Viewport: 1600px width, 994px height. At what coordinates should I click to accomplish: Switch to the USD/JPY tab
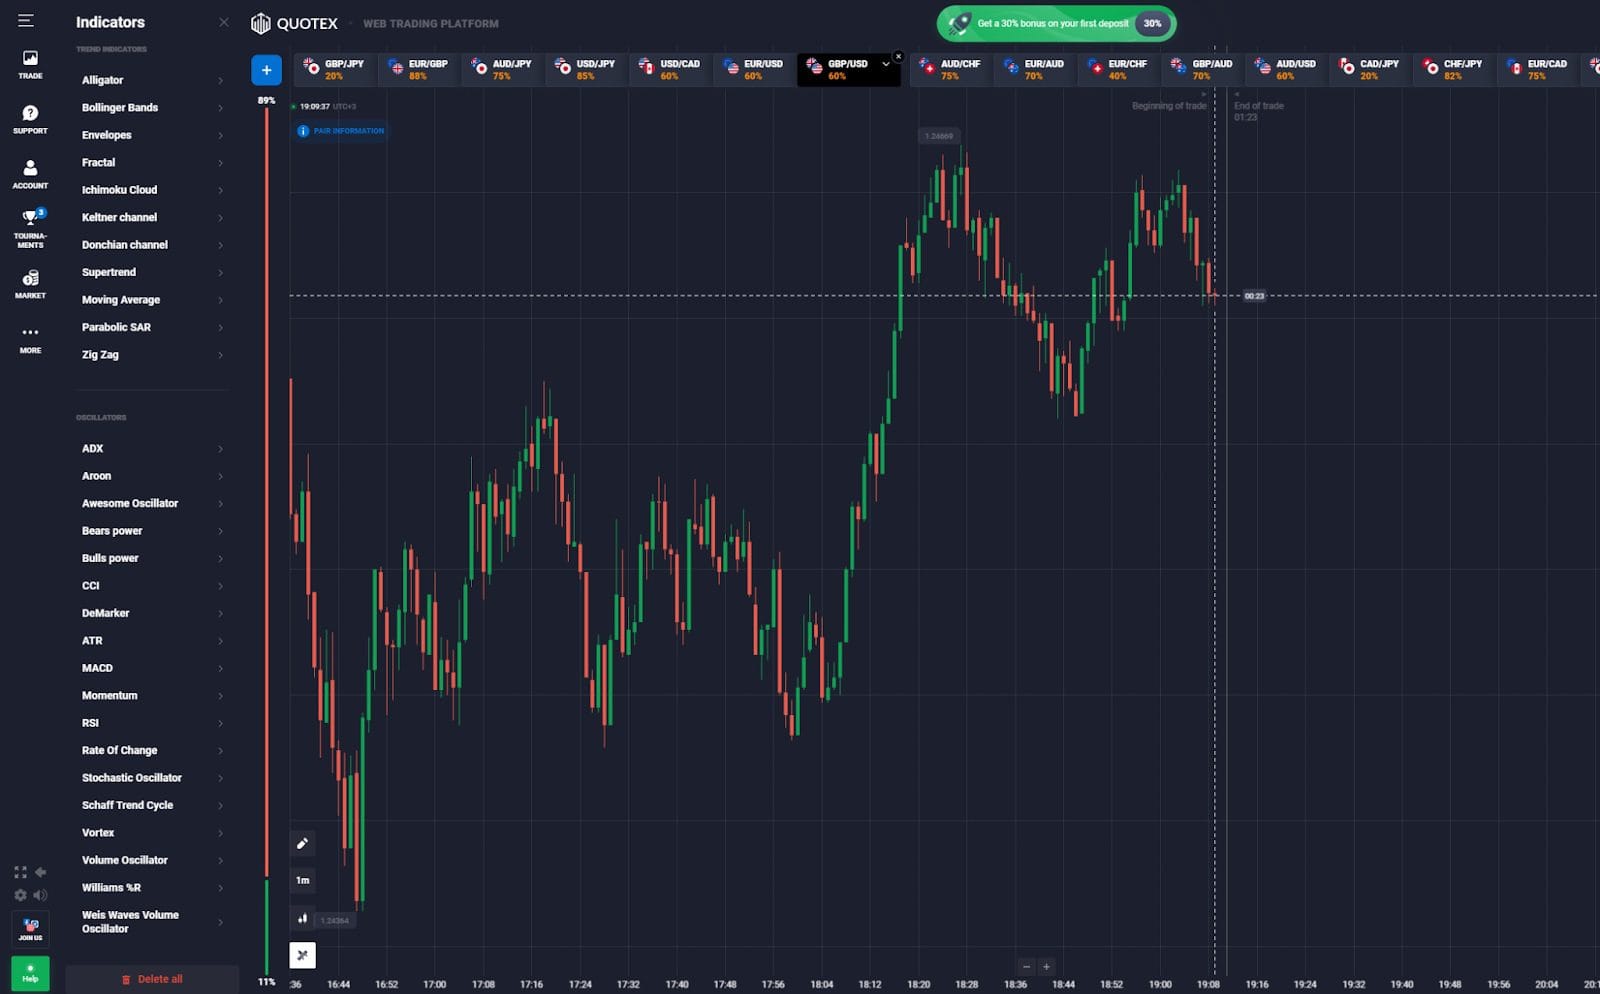coord(587,69)
